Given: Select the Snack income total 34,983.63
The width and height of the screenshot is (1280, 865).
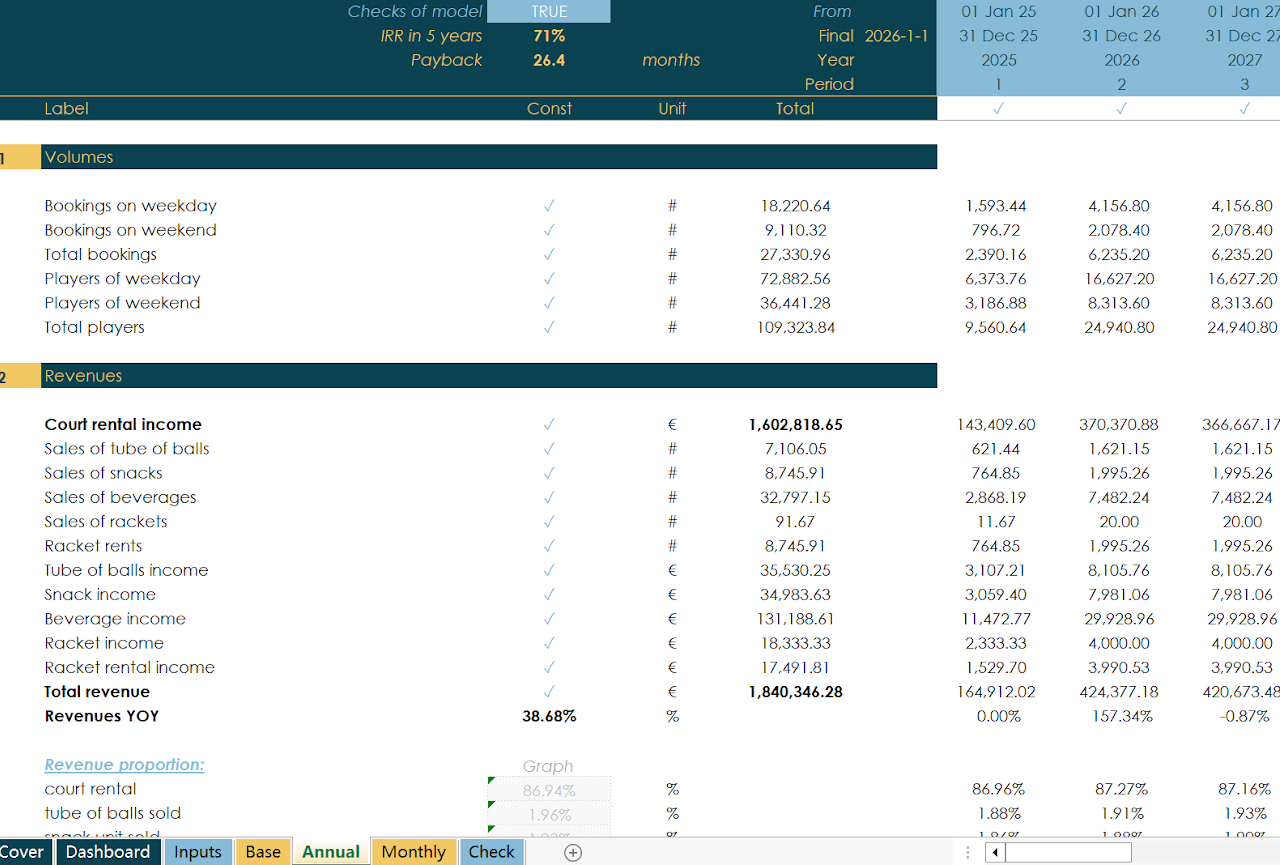Looking at the screenshot, I should pyautogui.click(x=795, y=595).
